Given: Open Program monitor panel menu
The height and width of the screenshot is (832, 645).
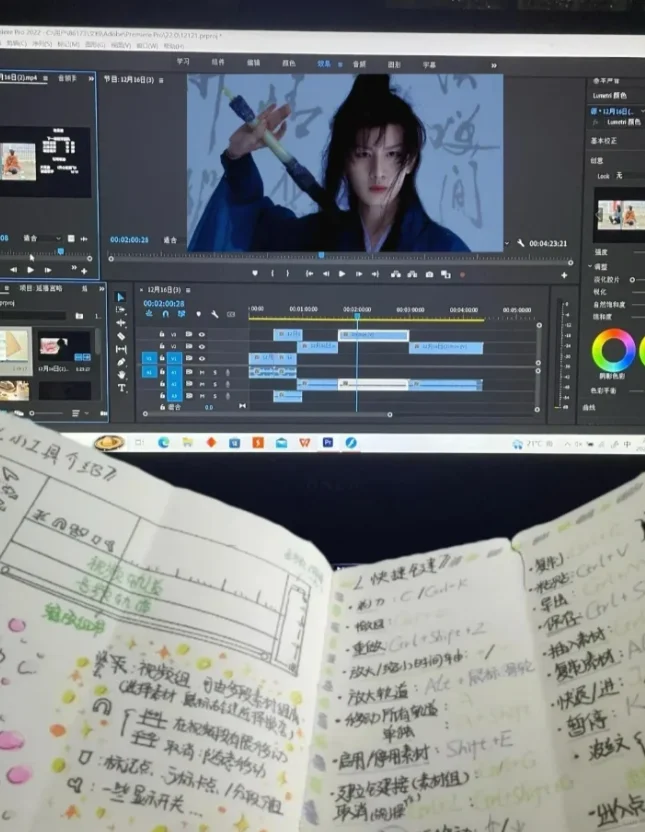Looking at the screenshot, I should 161,80.
